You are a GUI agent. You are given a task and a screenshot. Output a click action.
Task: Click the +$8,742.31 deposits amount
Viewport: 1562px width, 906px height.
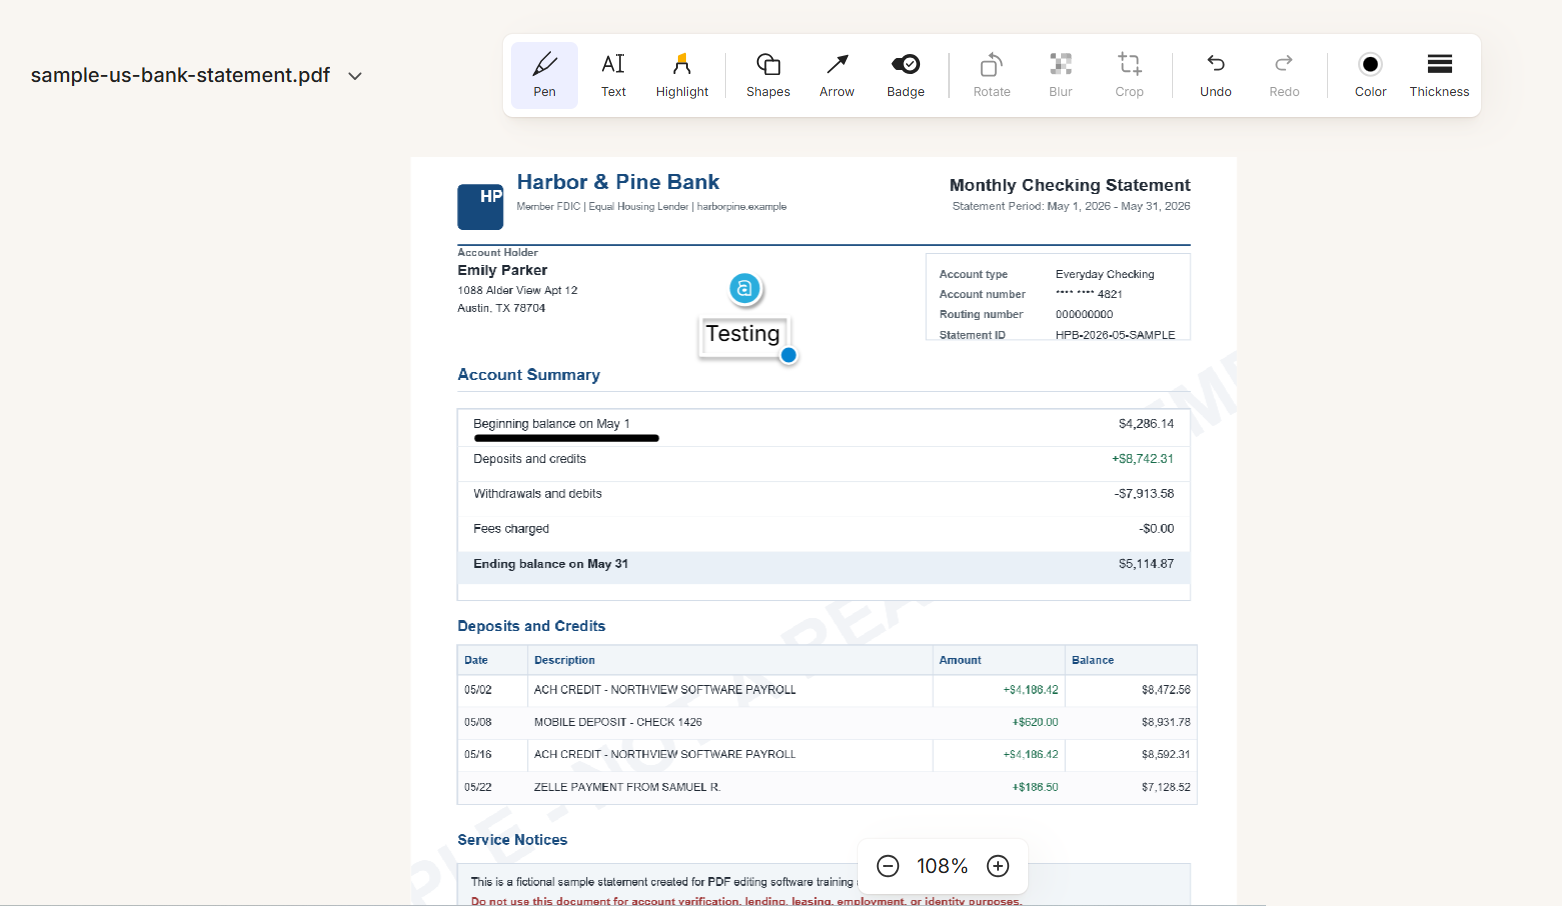[1142, 459]
